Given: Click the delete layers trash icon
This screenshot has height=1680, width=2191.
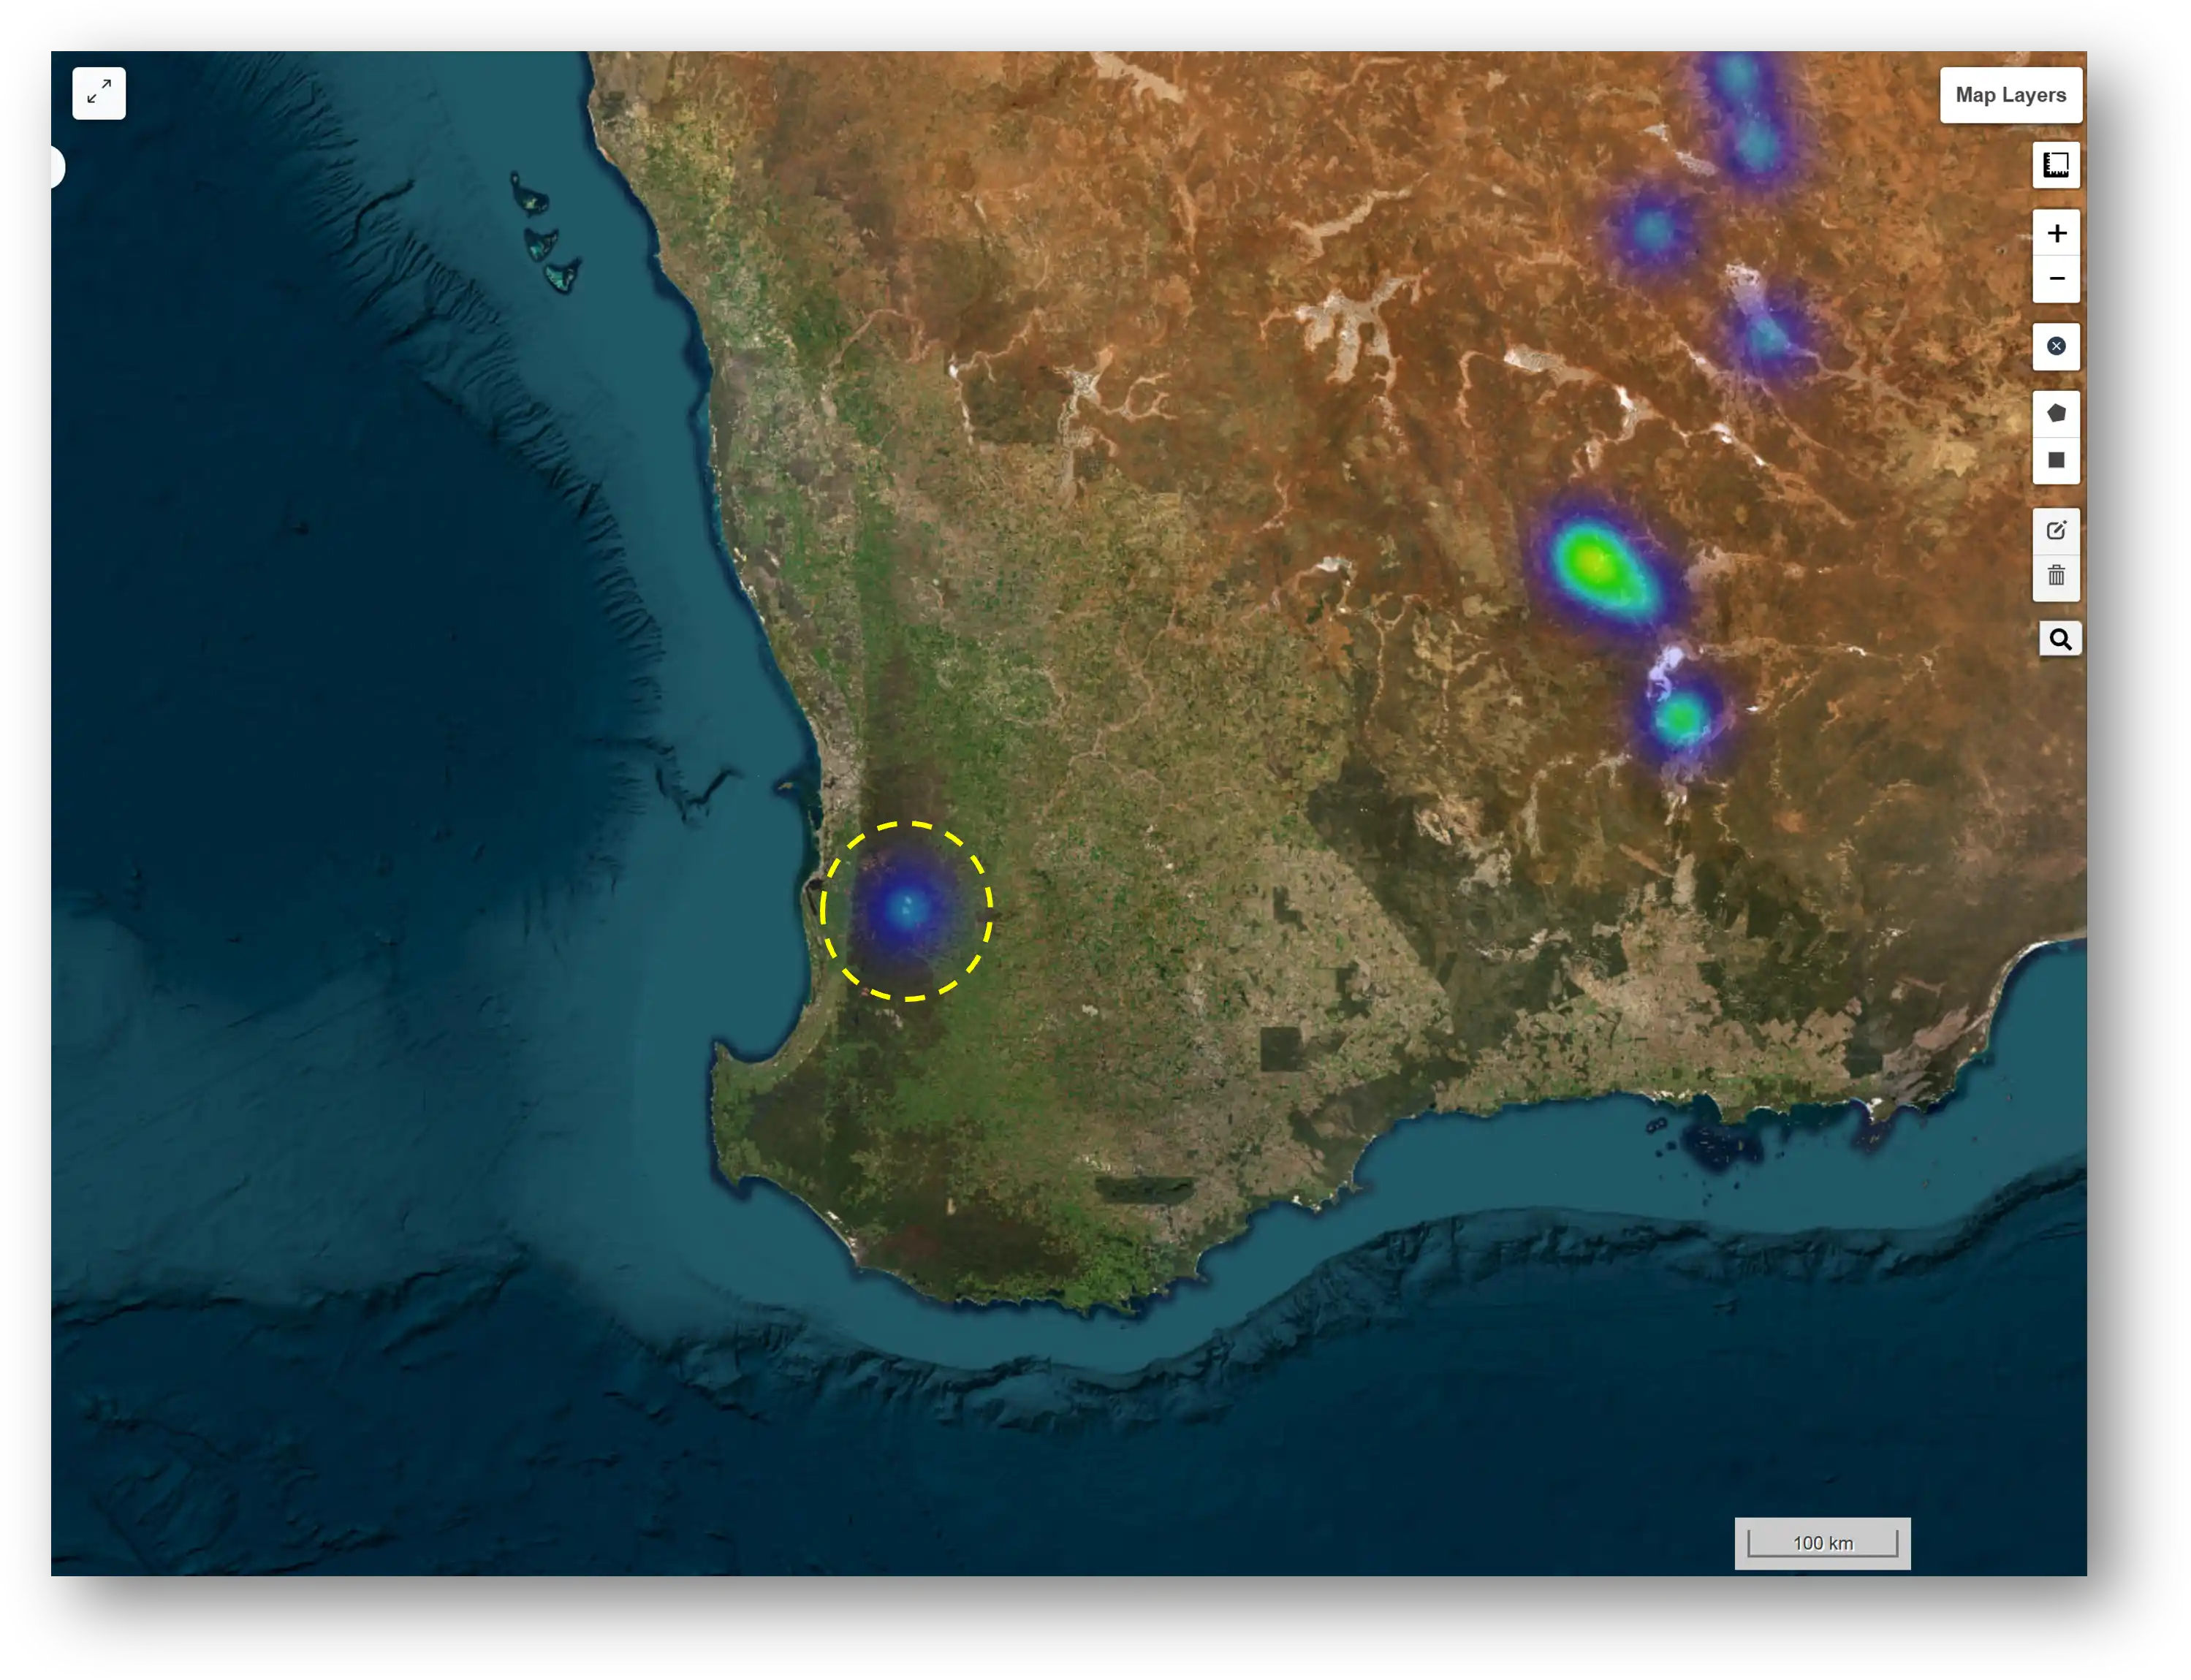Looking at the screenshot, I should tap(2056, 576).
